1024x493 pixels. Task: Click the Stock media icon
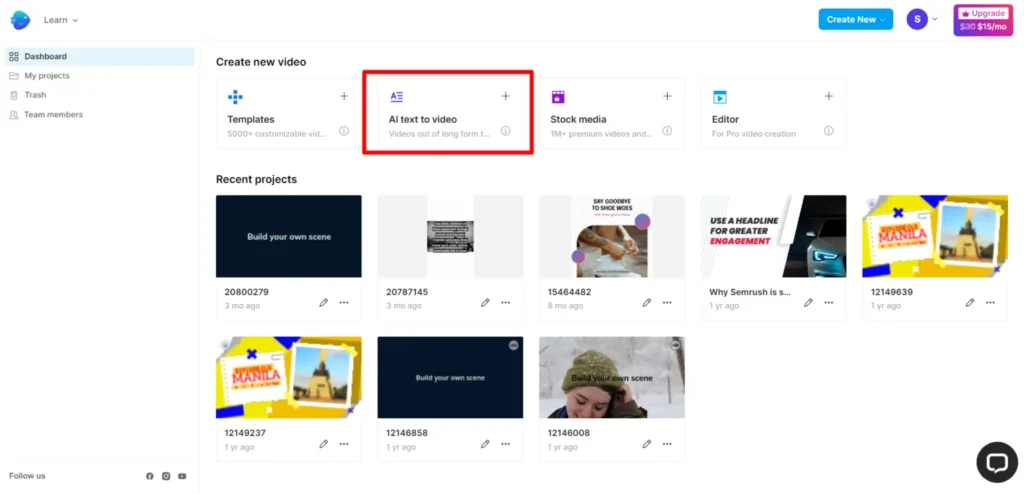(x=558, y=97)
